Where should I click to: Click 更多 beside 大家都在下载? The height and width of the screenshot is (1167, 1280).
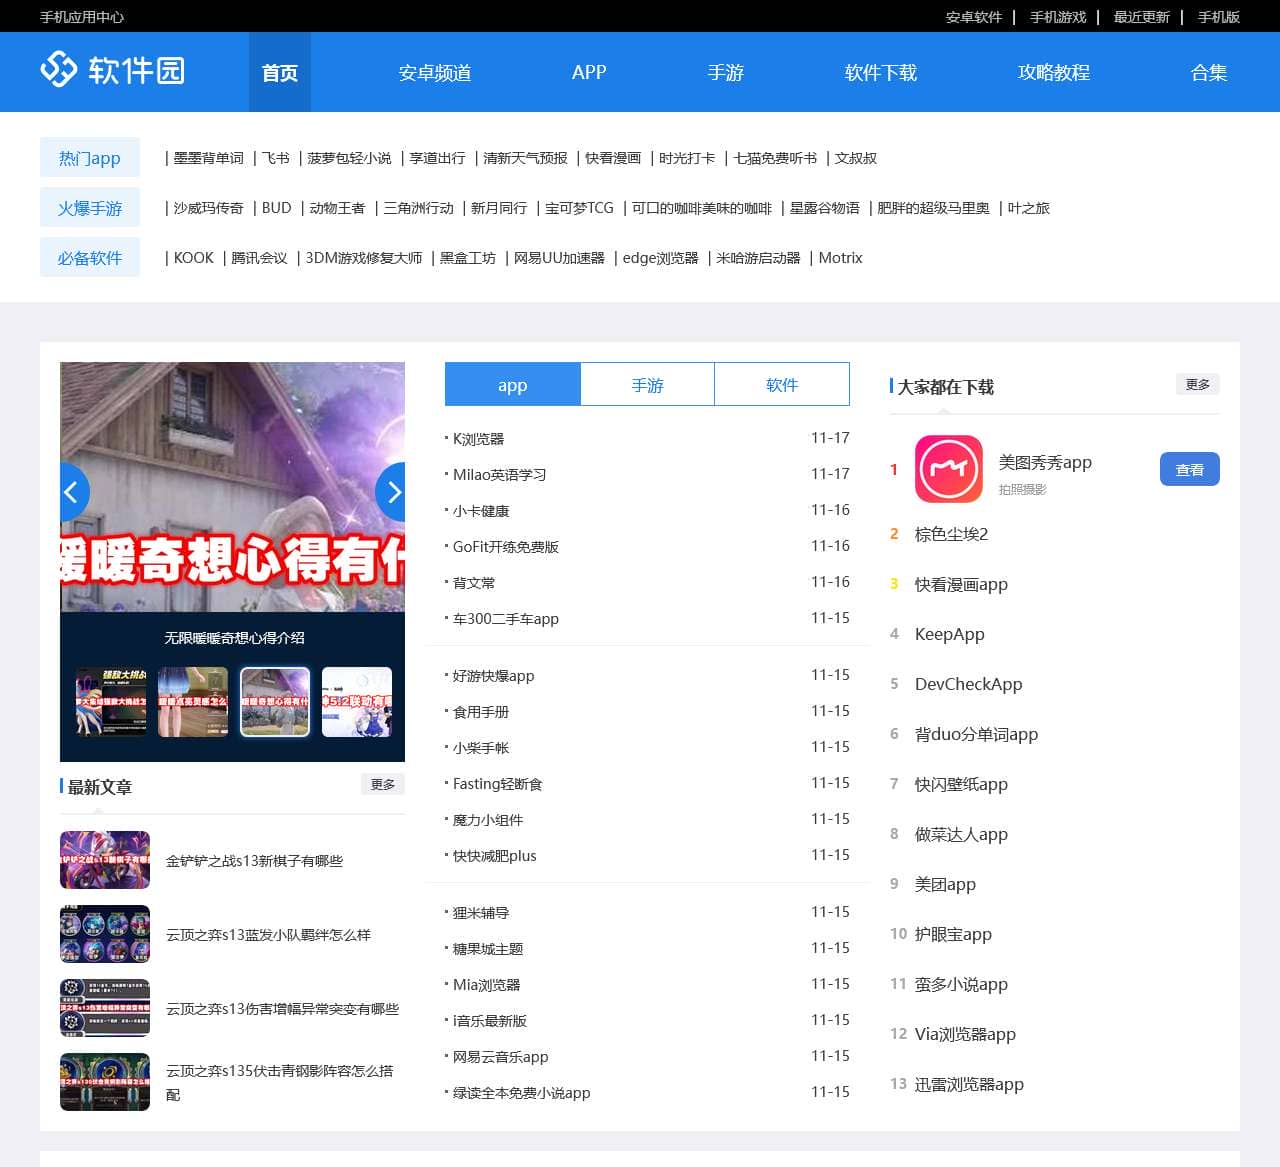1197,385
